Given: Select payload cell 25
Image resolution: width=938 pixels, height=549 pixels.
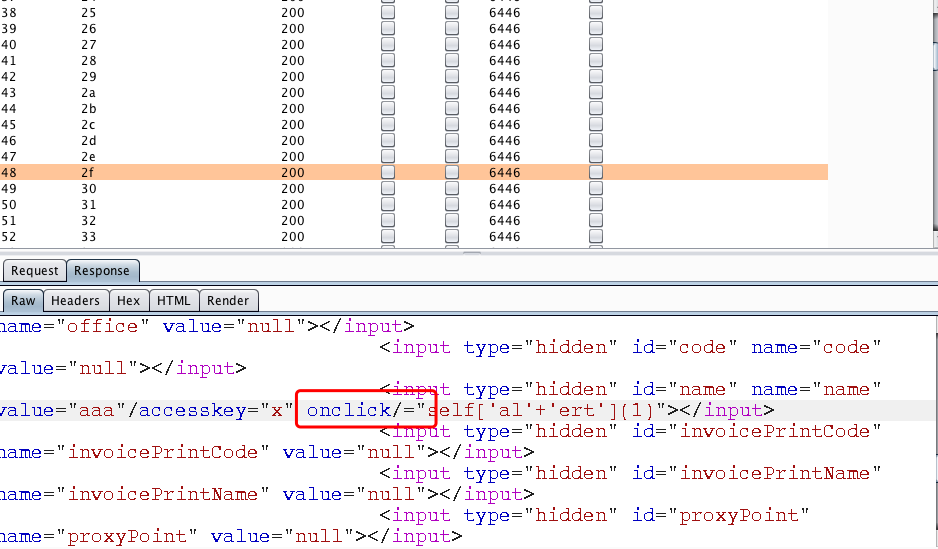Looking at the screenshot, I should (89, 13).
